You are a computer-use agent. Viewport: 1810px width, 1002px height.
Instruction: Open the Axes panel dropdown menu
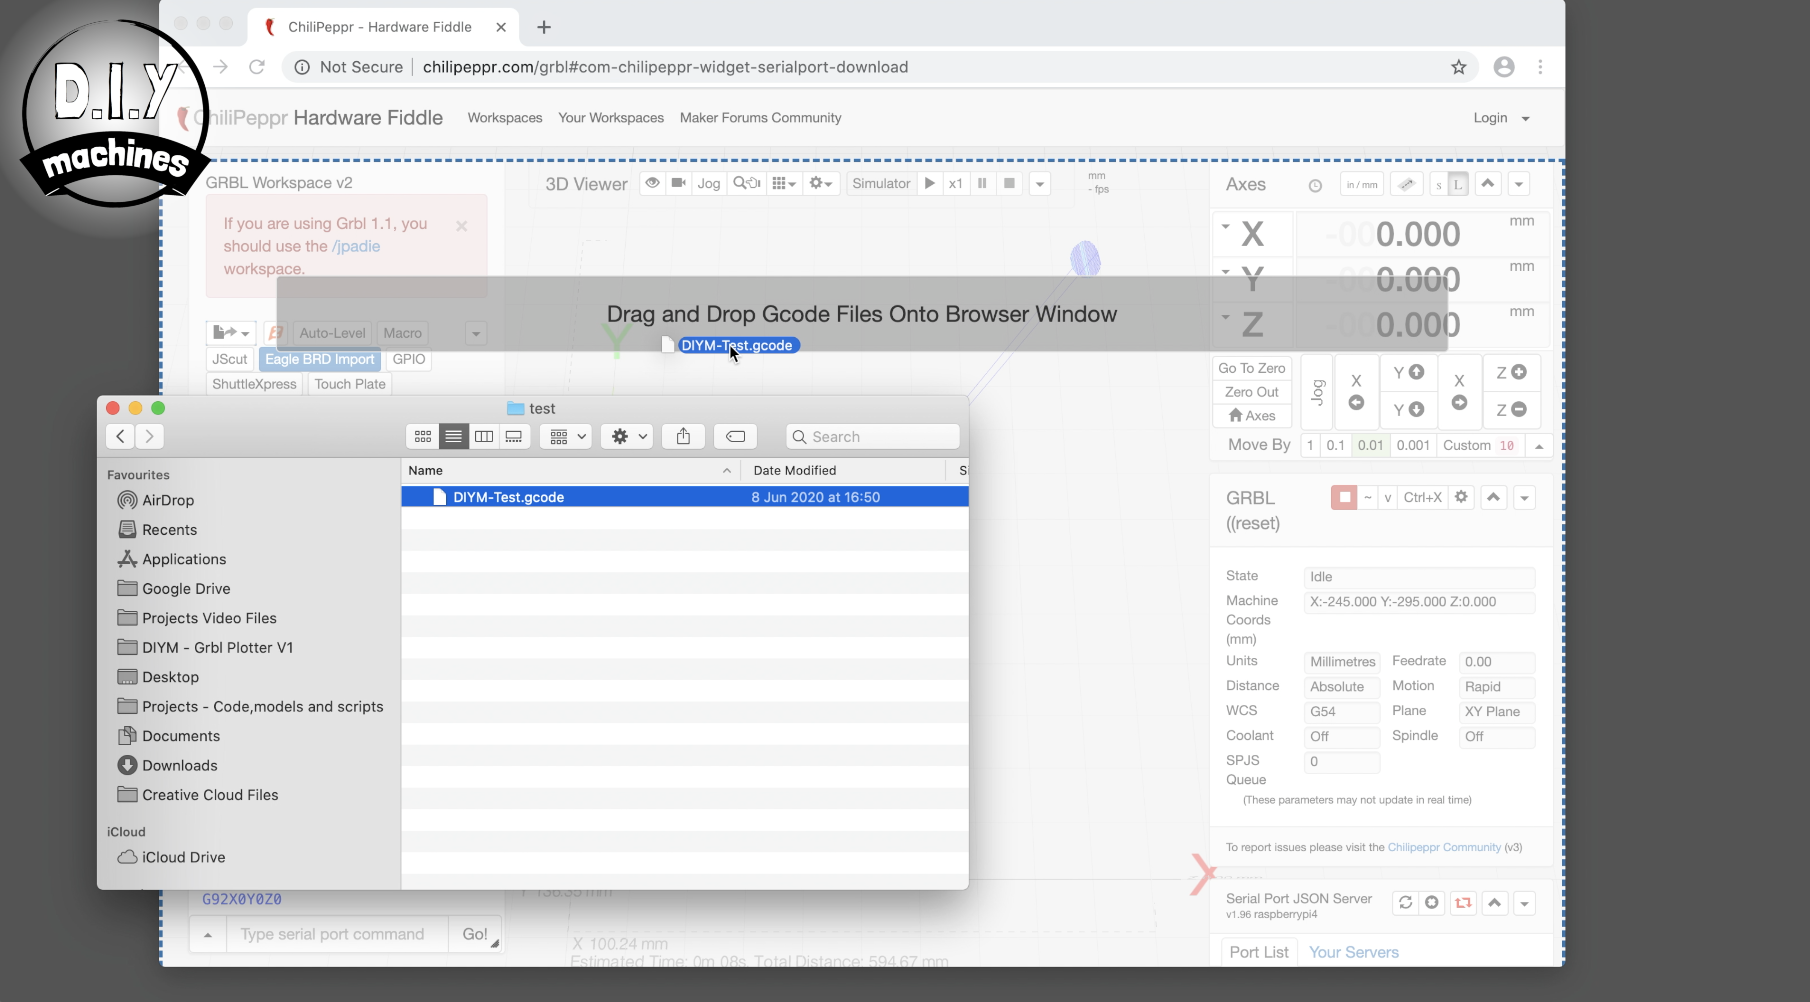coord(1519,184)
